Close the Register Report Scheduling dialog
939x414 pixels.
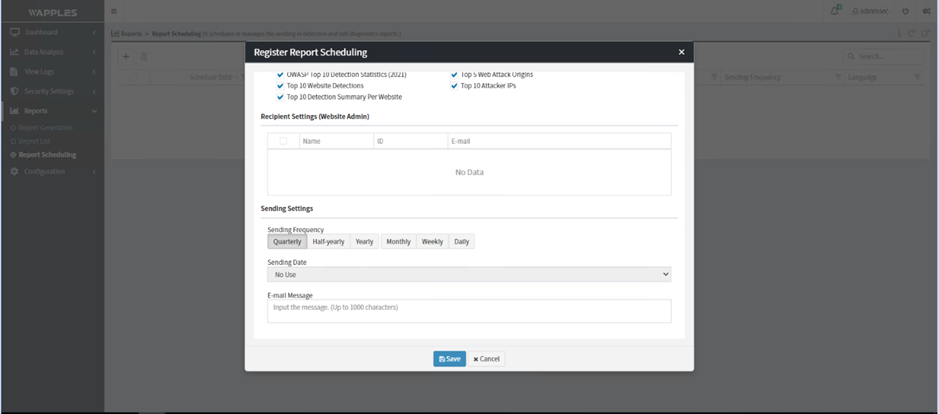click(681, 52)
